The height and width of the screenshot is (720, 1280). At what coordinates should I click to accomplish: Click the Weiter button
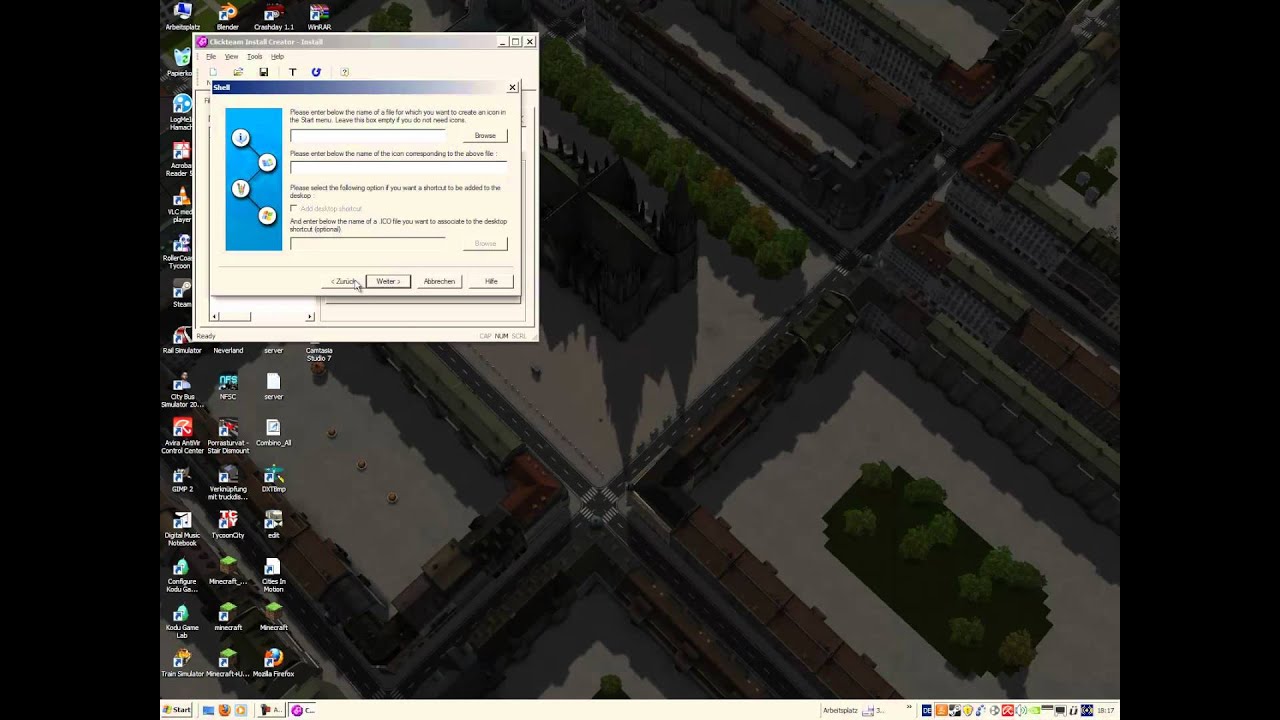pyautogui.click(x=388, y=281)
